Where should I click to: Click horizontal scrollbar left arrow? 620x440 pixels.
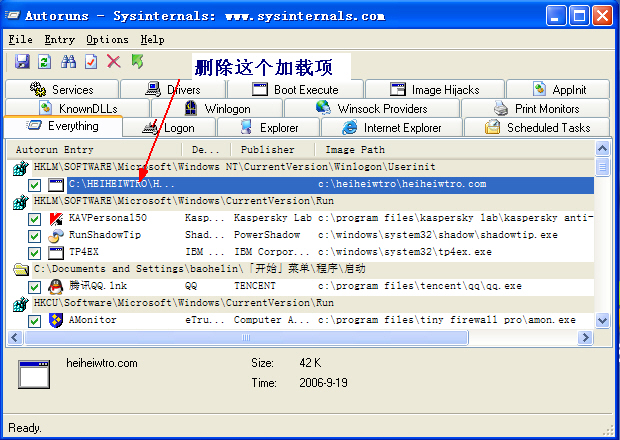click(x=15, y=338)
